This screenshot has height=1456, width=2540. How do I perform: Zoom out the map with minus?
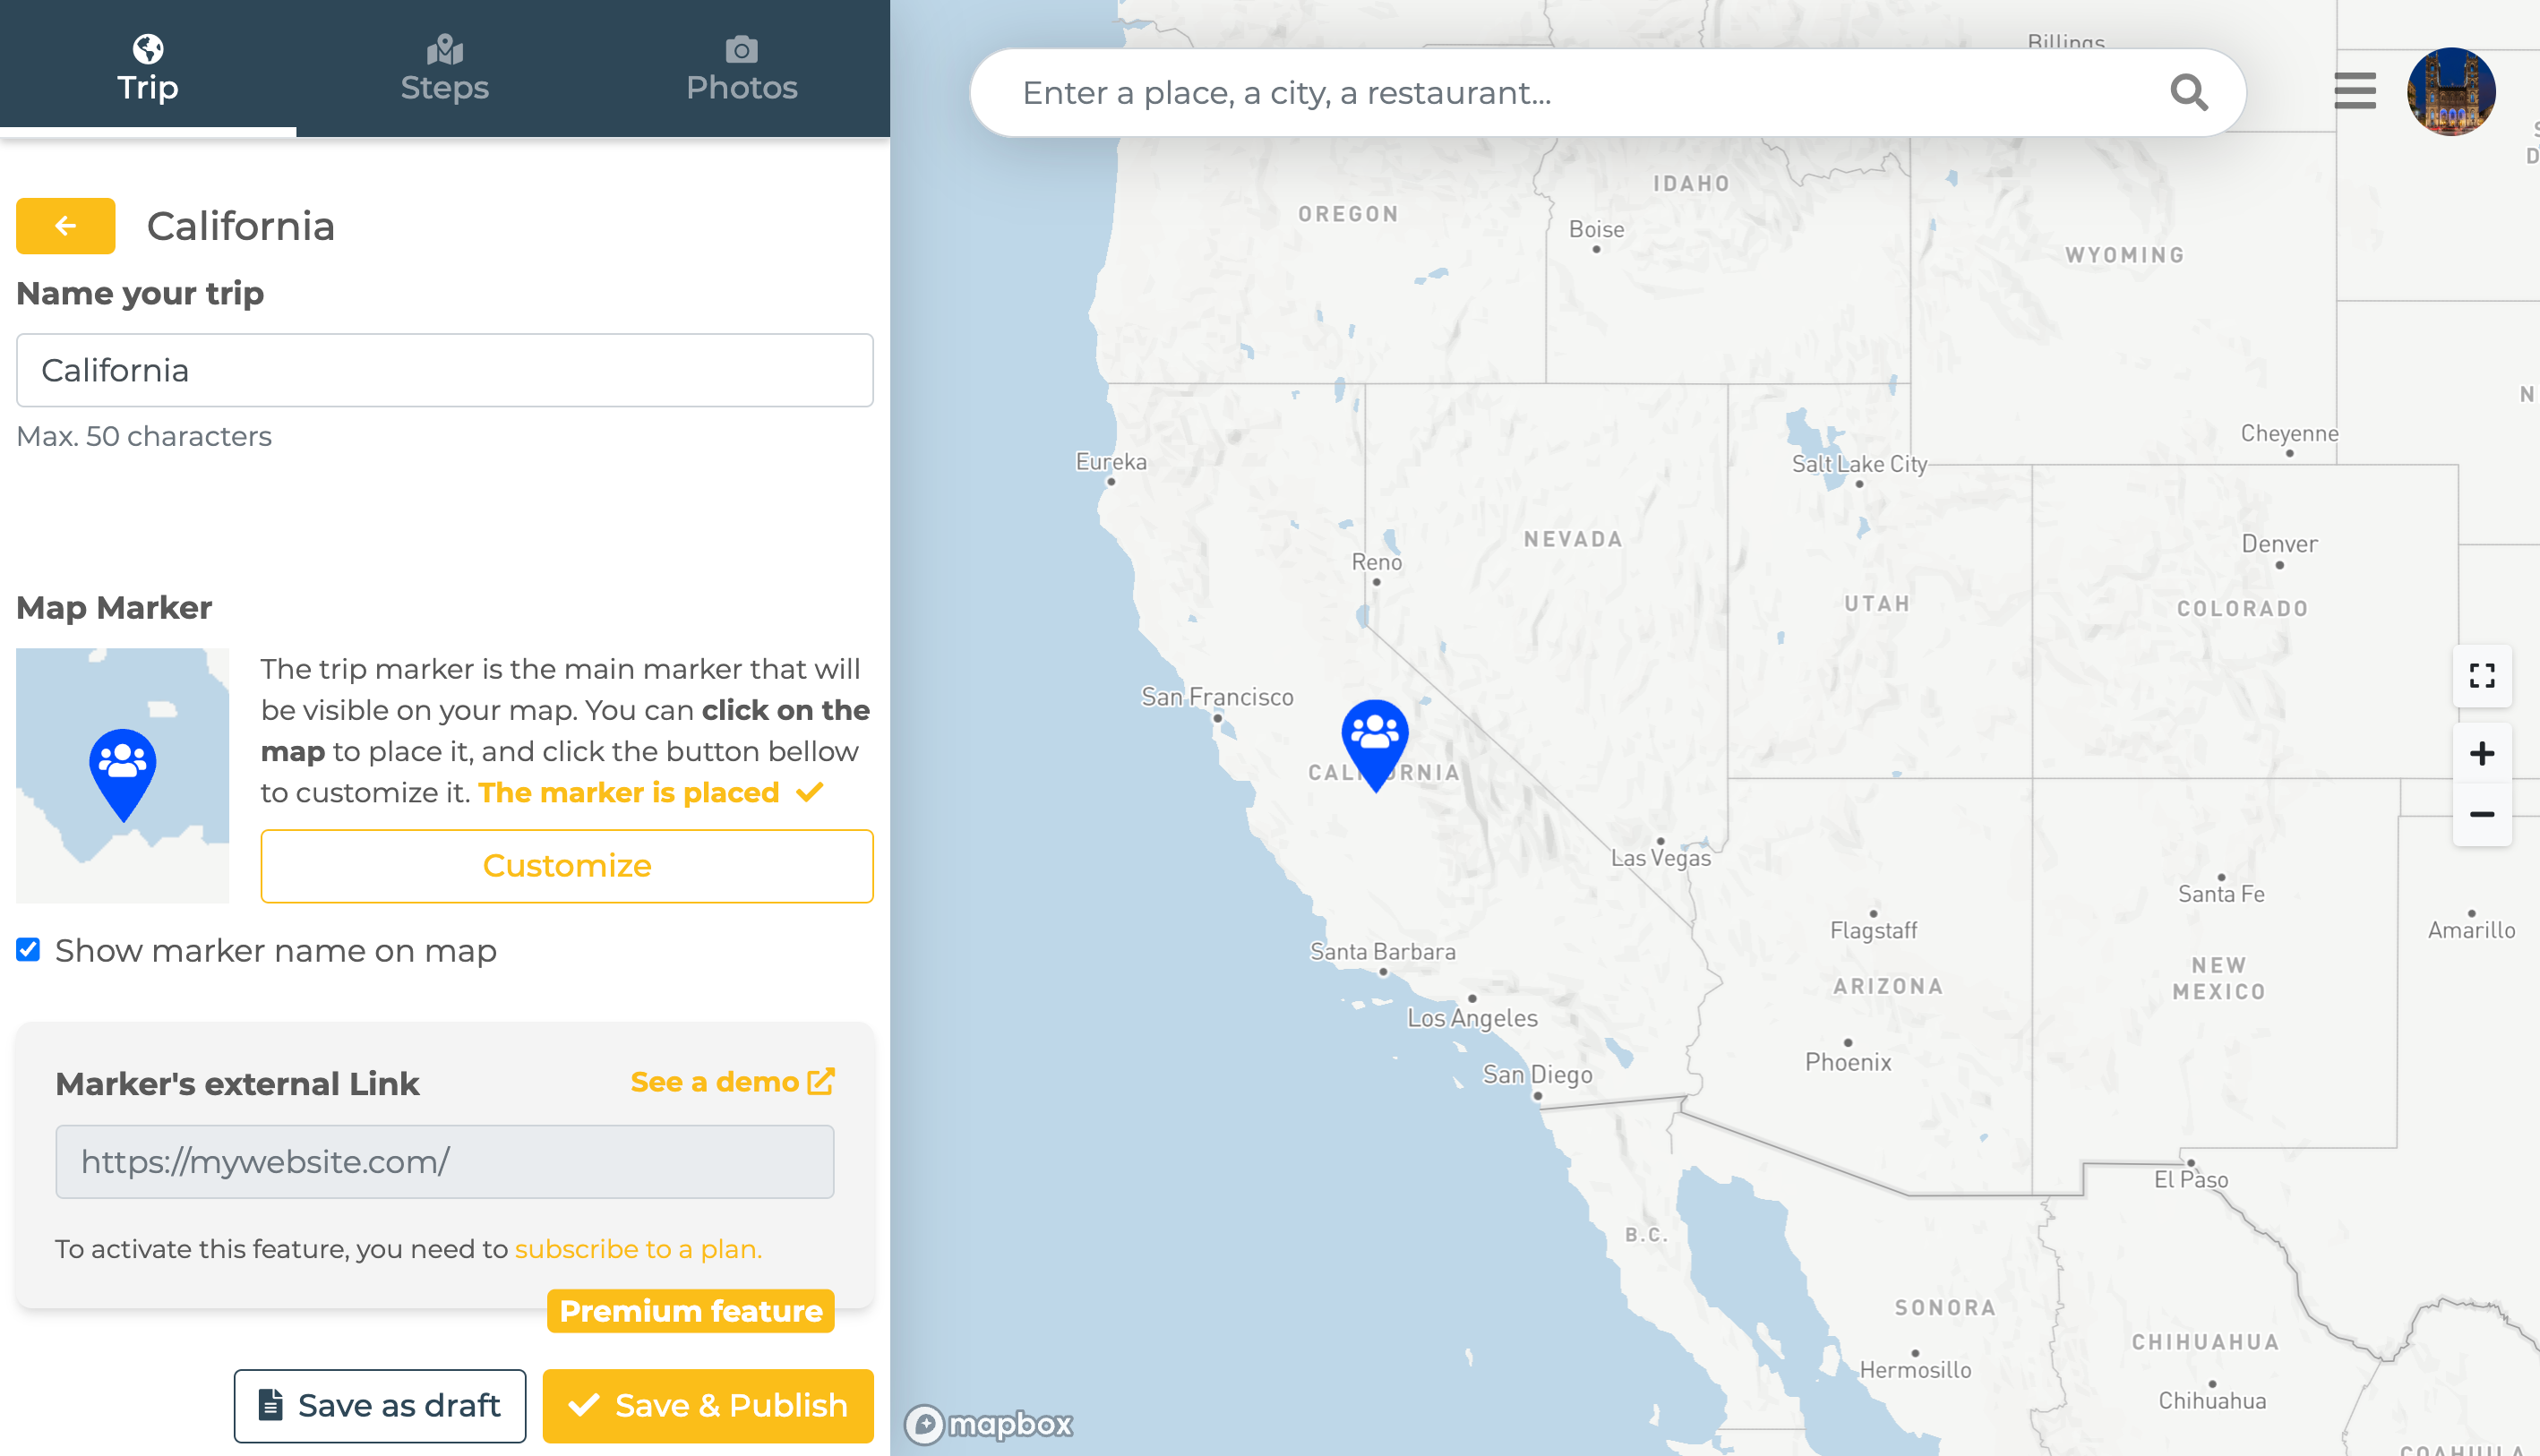(x=2481, y=815)
